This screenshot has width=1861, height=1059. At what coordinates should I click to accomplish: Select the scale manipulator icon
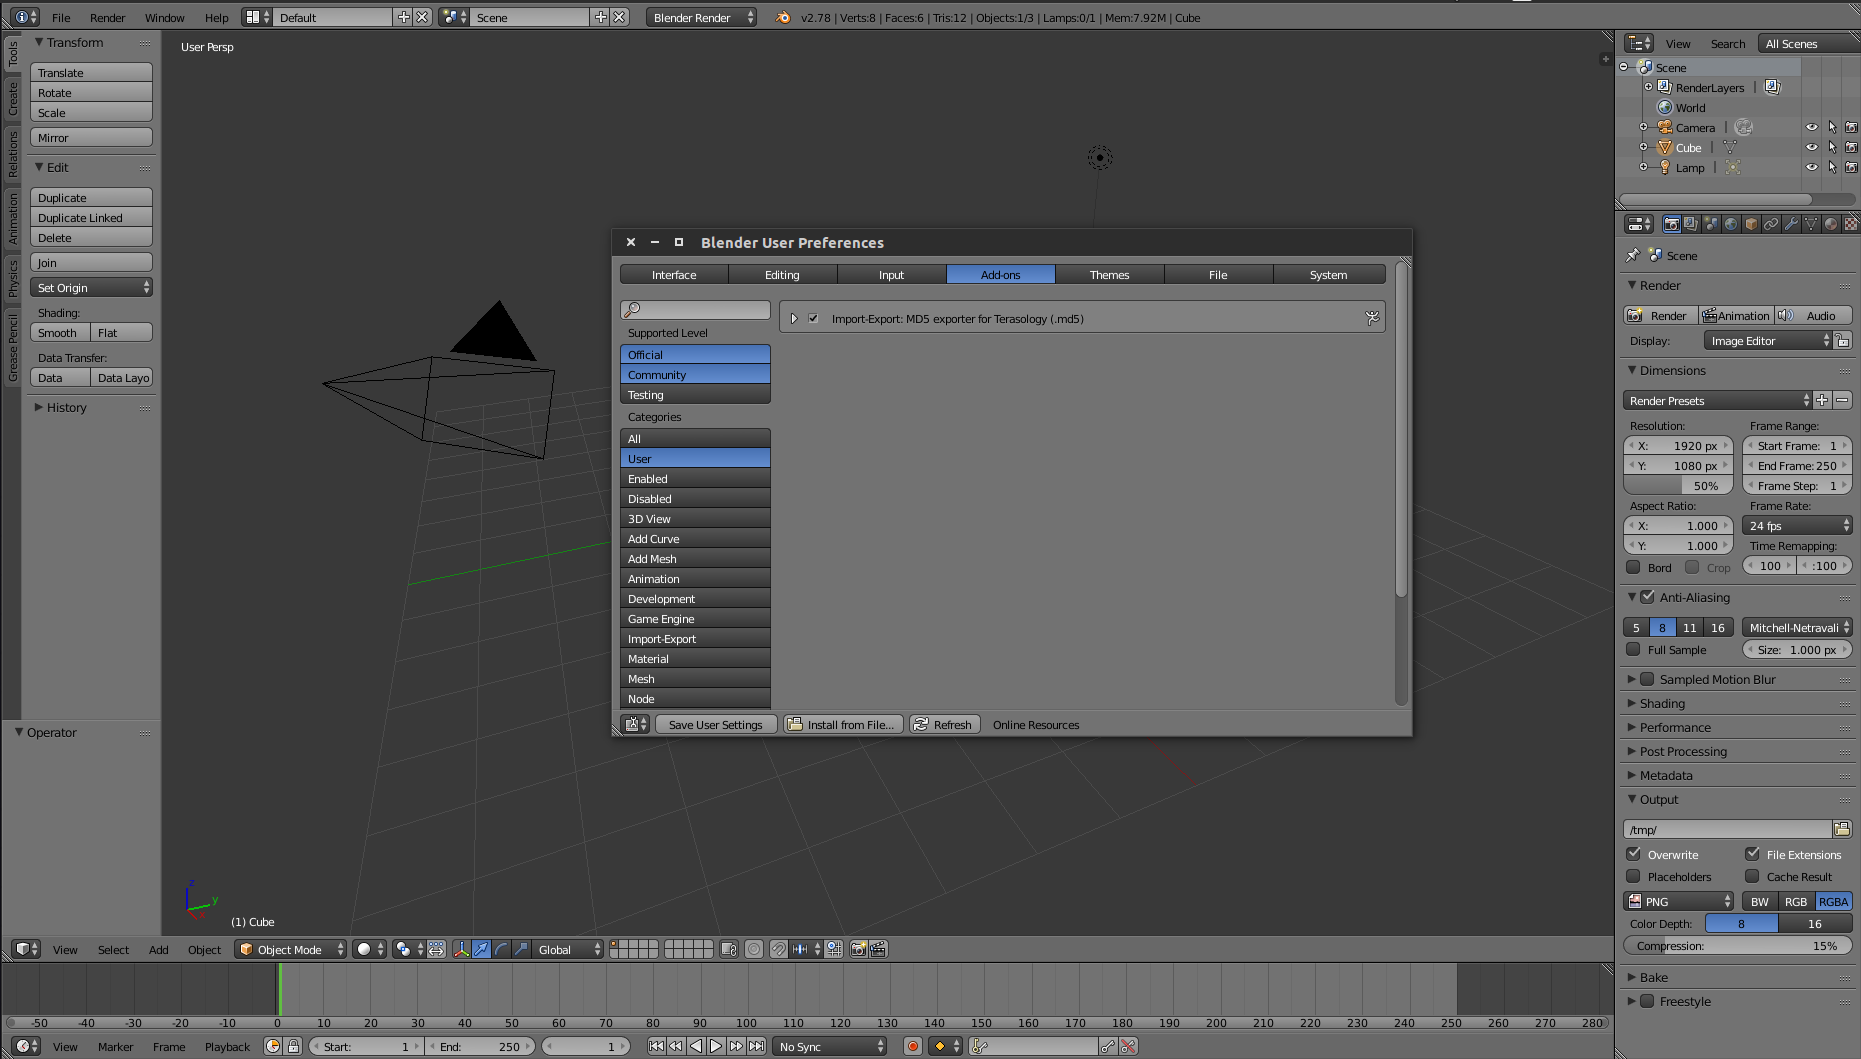[521, 949]
